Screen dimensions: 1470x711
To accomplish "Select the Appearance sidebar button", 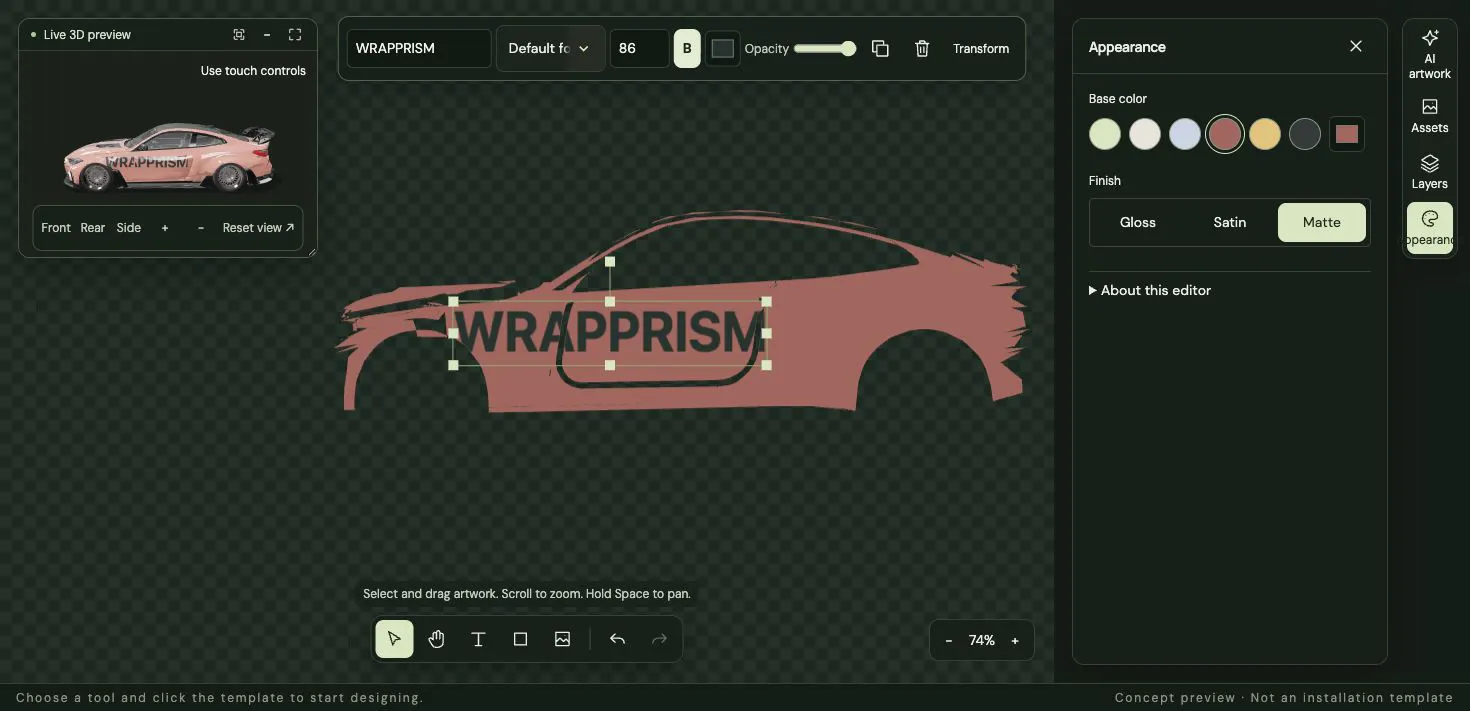I will pyautogui.click(x=1429, y=227).
